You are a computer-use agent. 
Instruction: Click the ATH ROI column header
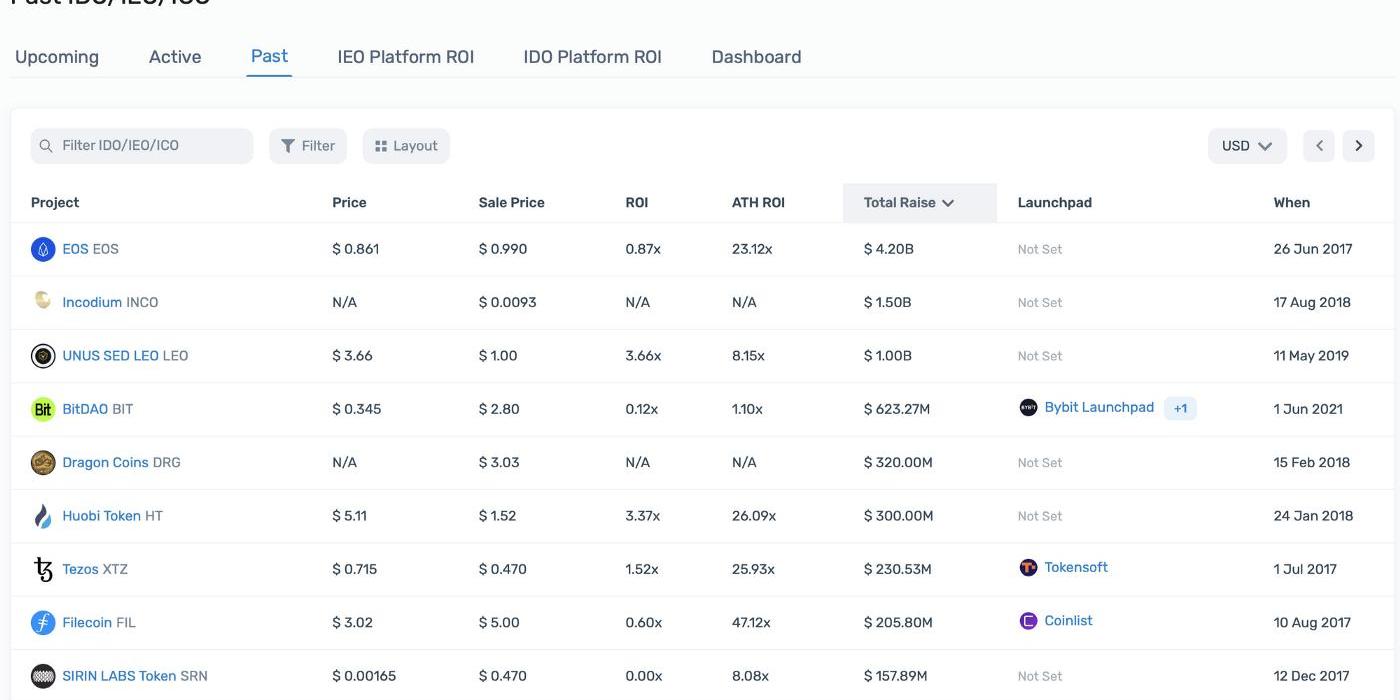(x=758, y=203)
